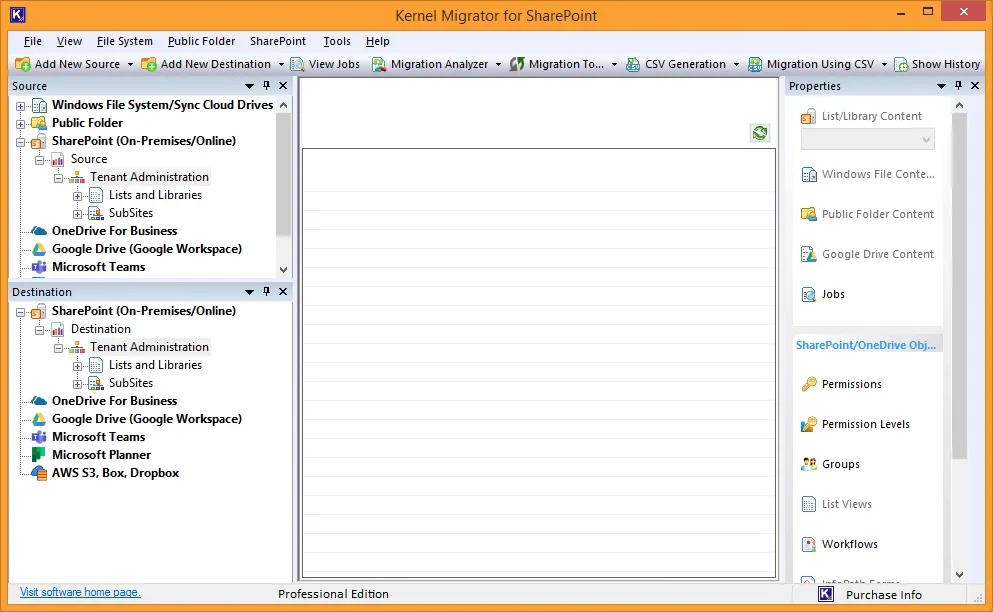993x612 pixels.
Task: Collapse Tenant Administration in the Source tree
Action: click(x=58, y=178)
